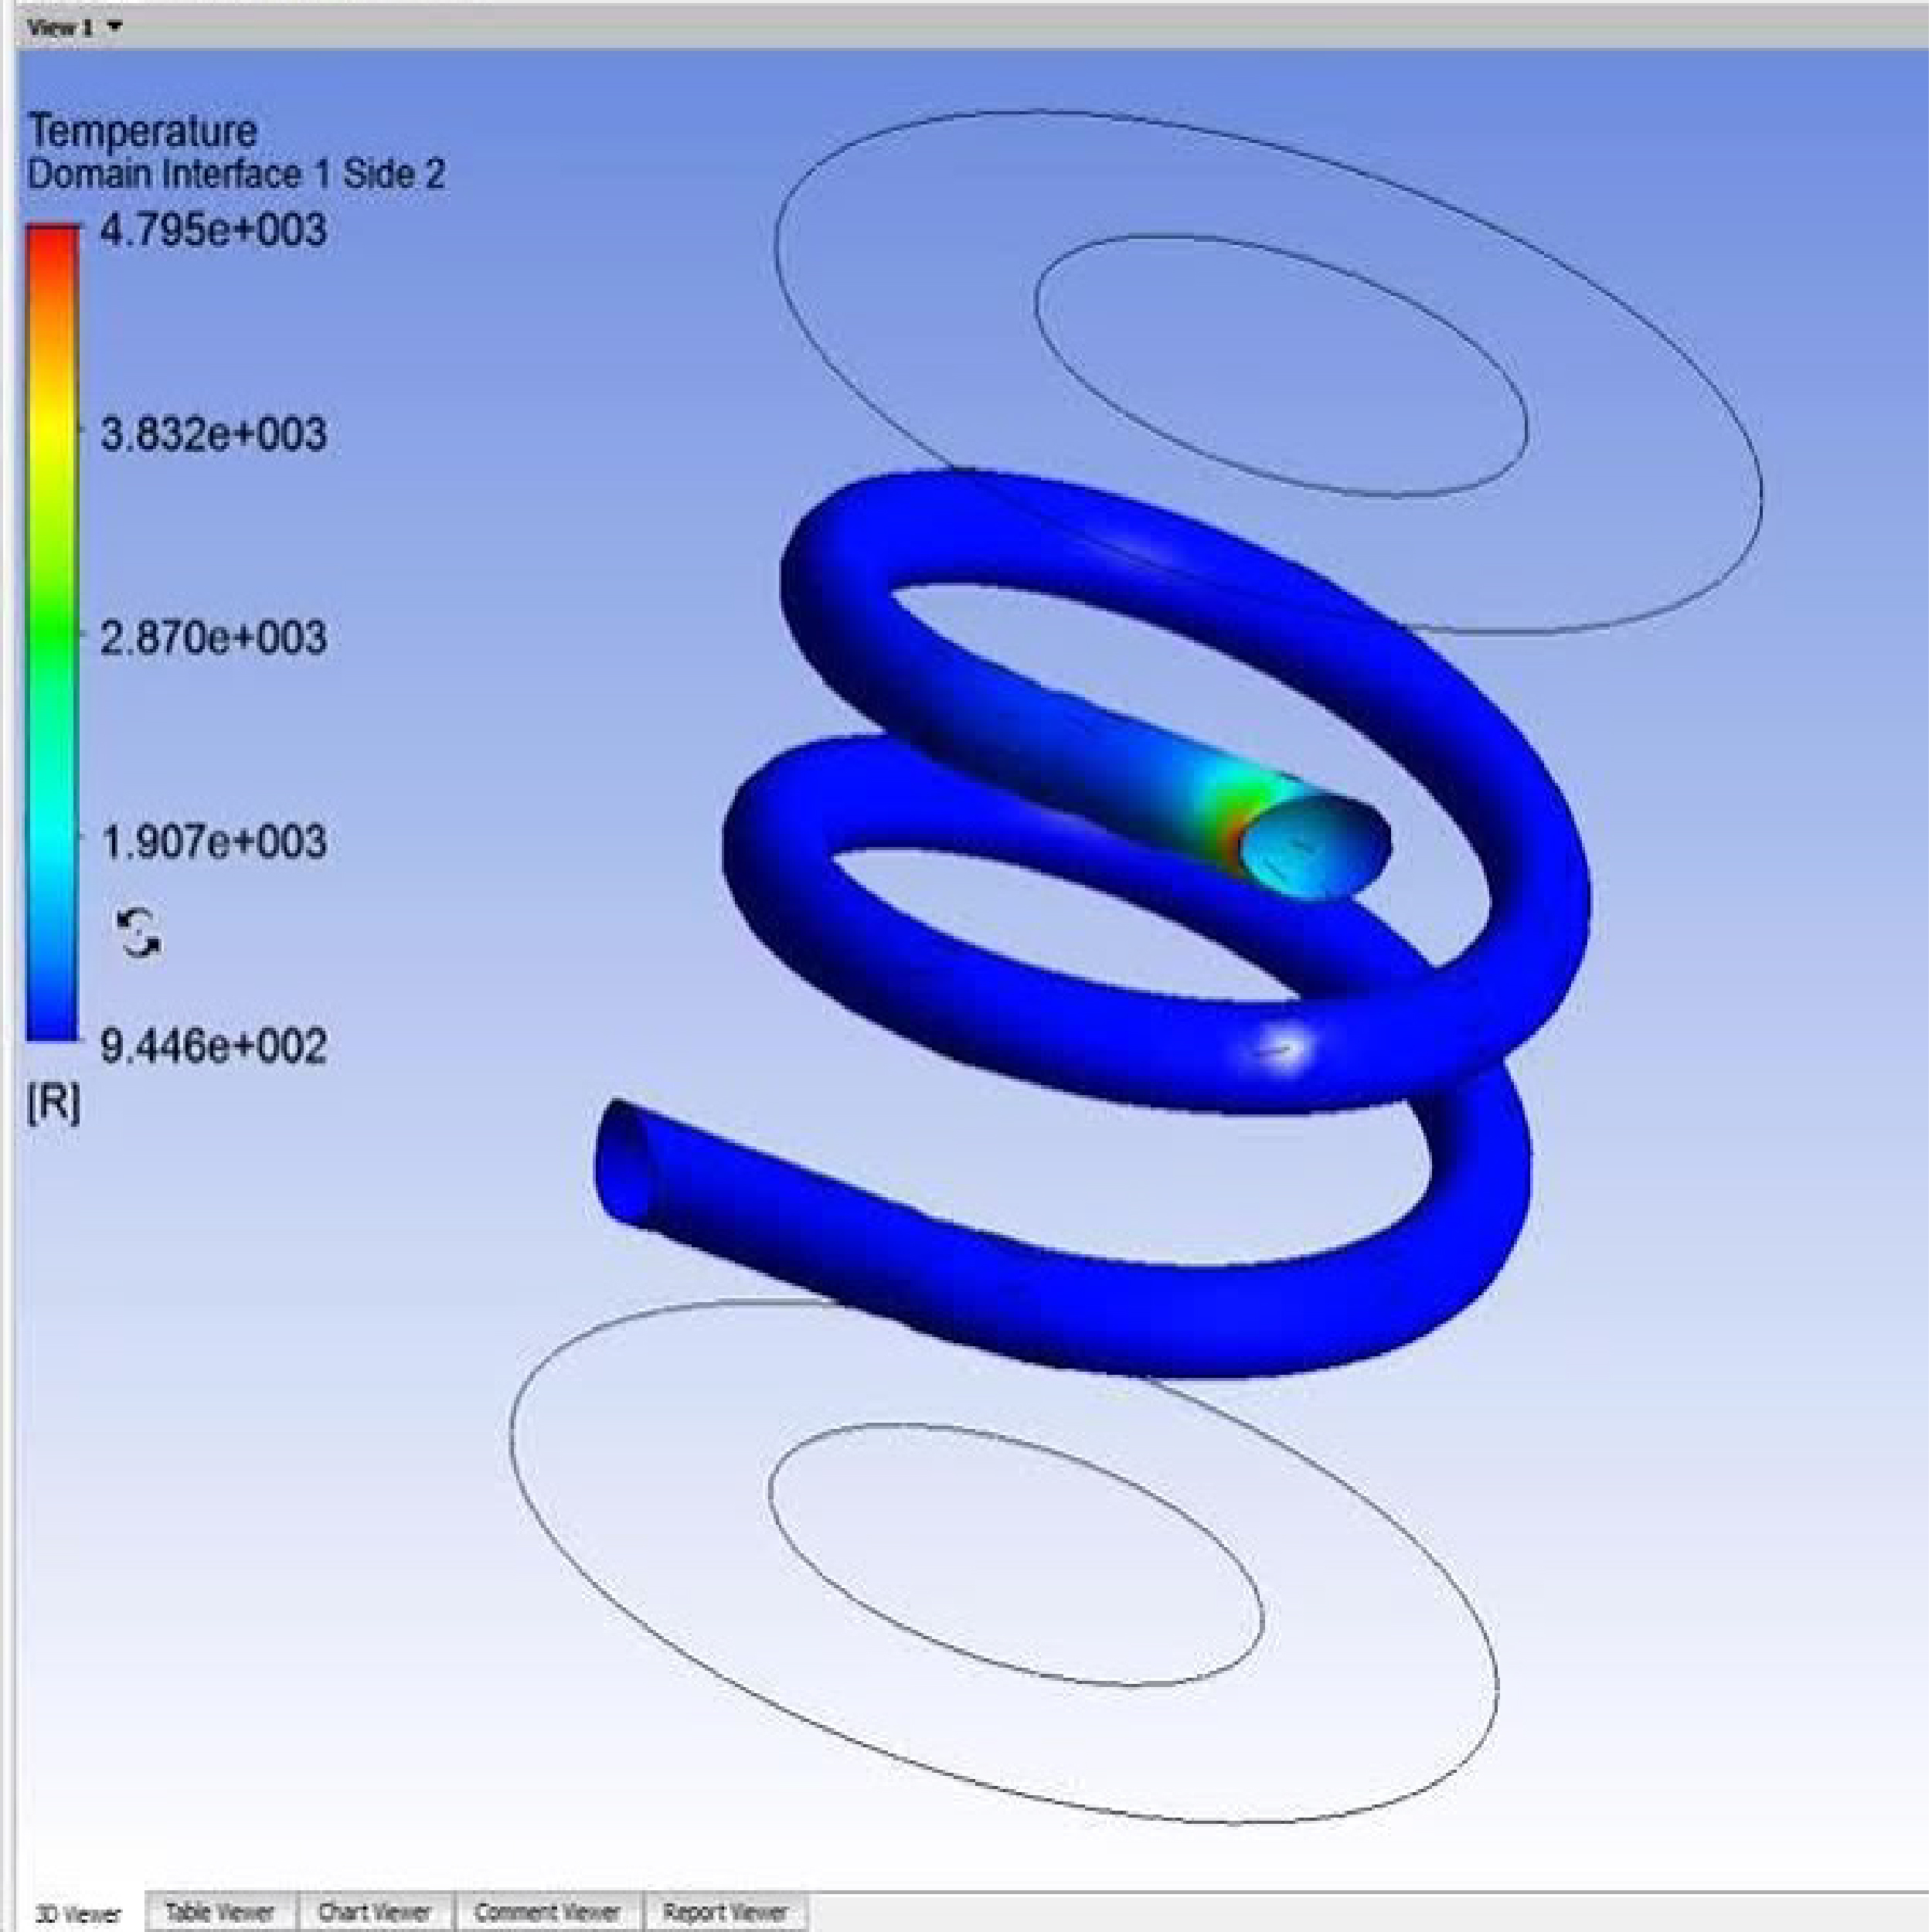This screenshot has width=1932, height=1932.
Task: Open the Table Viewer tab
Action: pyautogui.click(x=219, y=1912)
